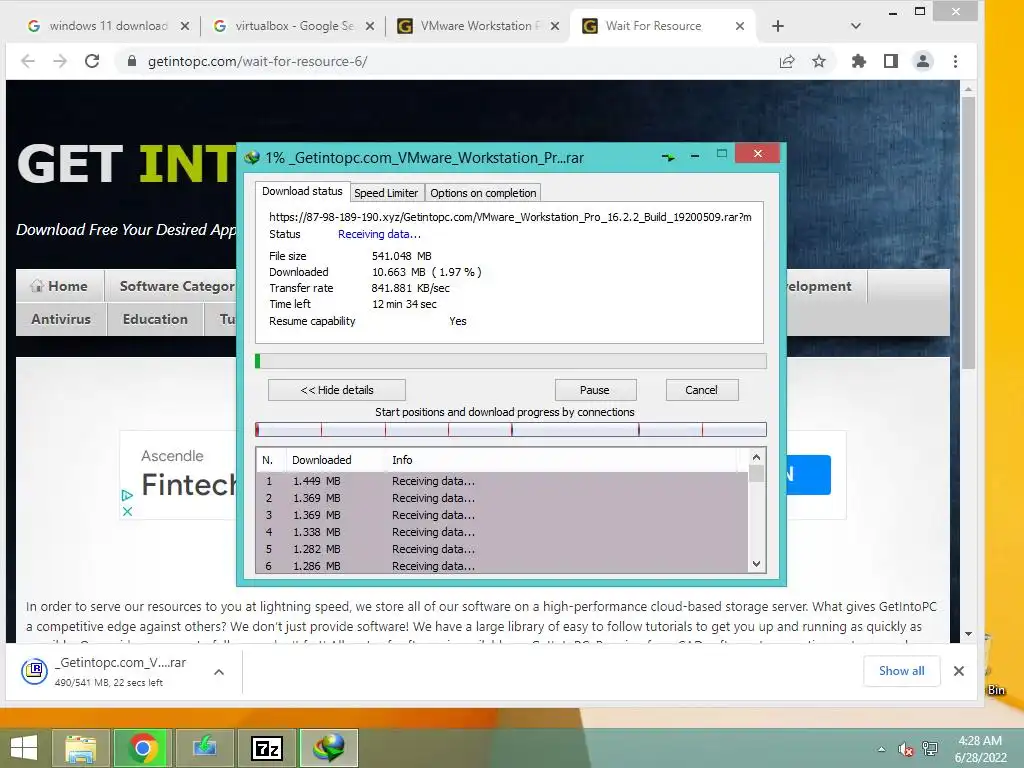Image resolution: width=1024 pixels, height=768 pixels.
Task: Click Internet Download Manager taskbar icon
Action: 328,748
